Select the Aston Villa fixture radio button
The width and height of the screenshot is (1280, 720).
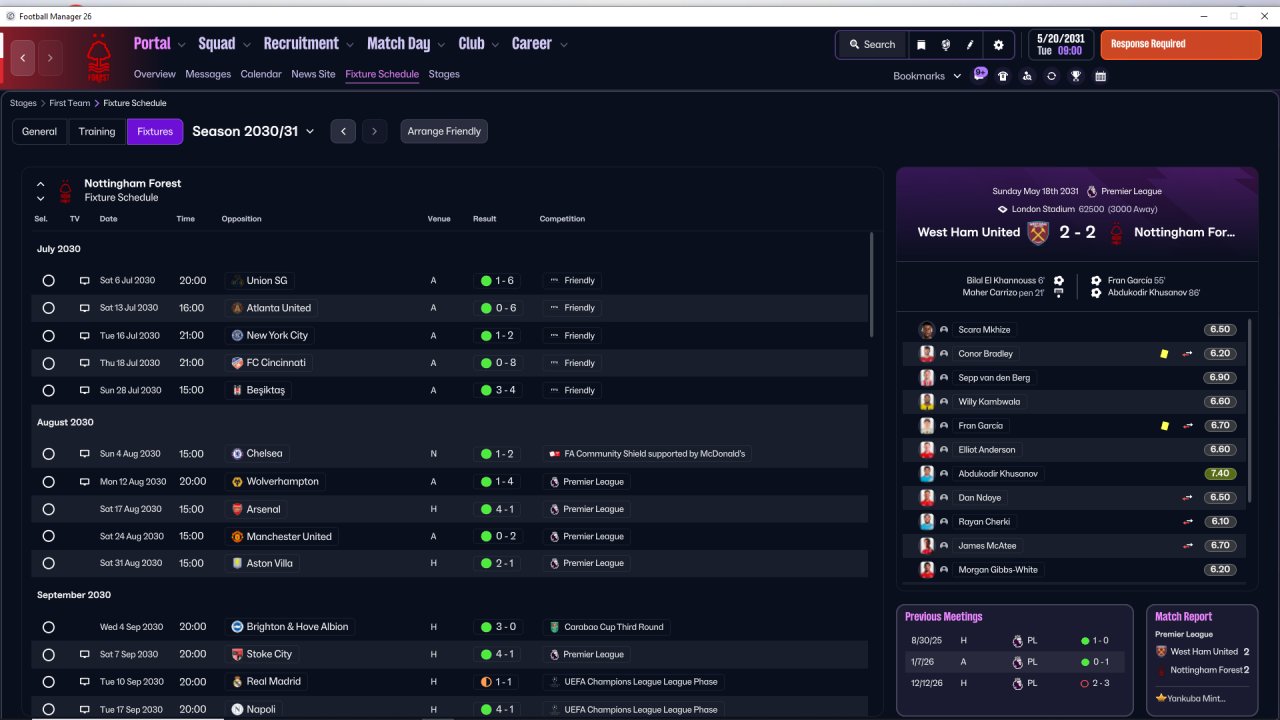pos(48,564)
